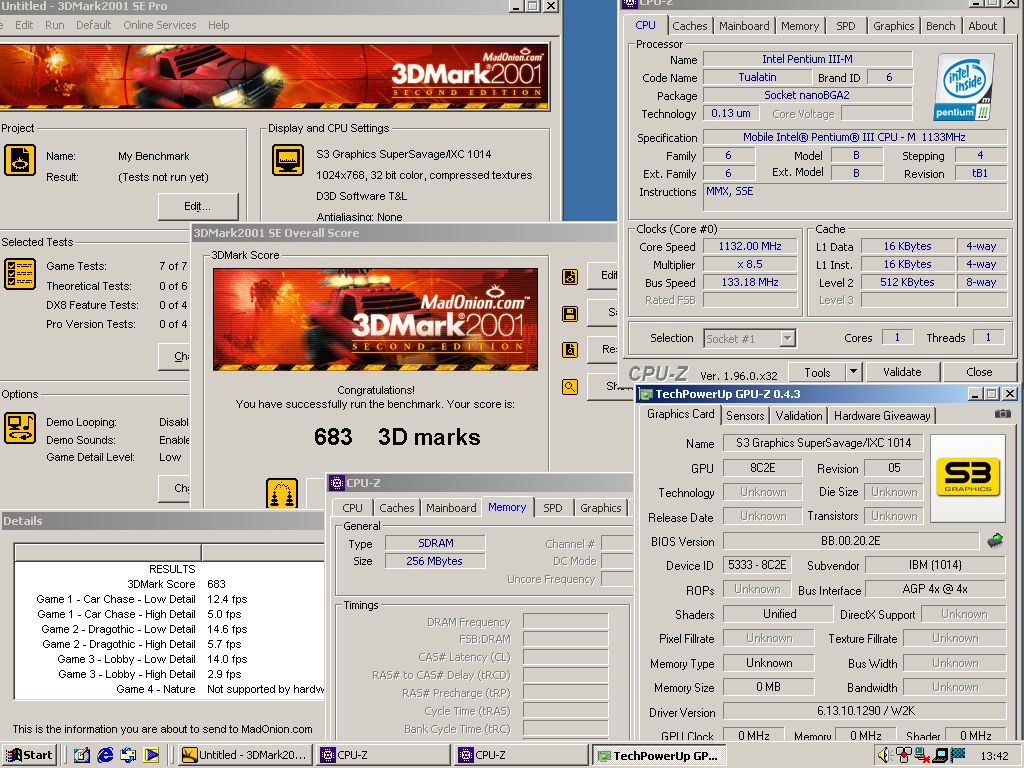Switch to the Caches tab in top CPU-Z
The image size is (1024, 768).
tap(690, 26)
